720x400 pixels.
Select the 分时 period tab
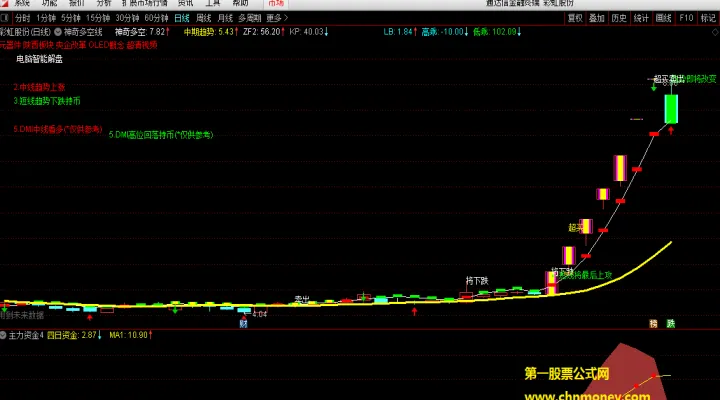[22, 18]
